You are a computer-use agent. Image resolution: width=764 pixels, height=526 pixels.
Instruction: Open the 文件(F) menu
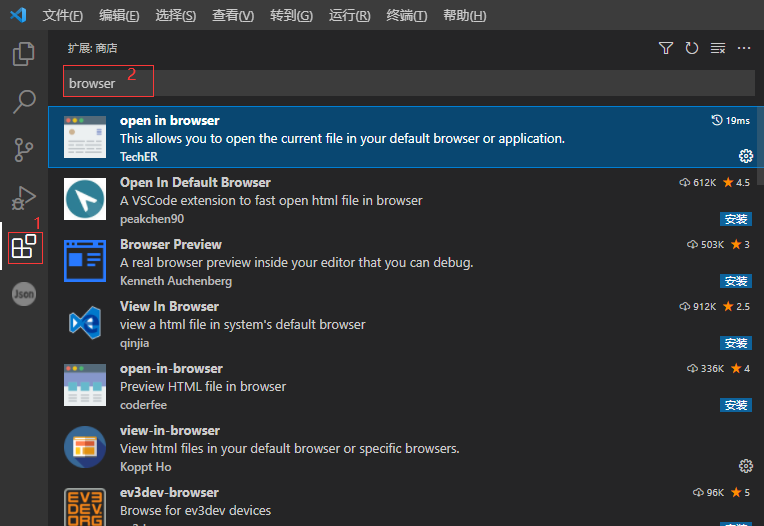pos(62,16)
